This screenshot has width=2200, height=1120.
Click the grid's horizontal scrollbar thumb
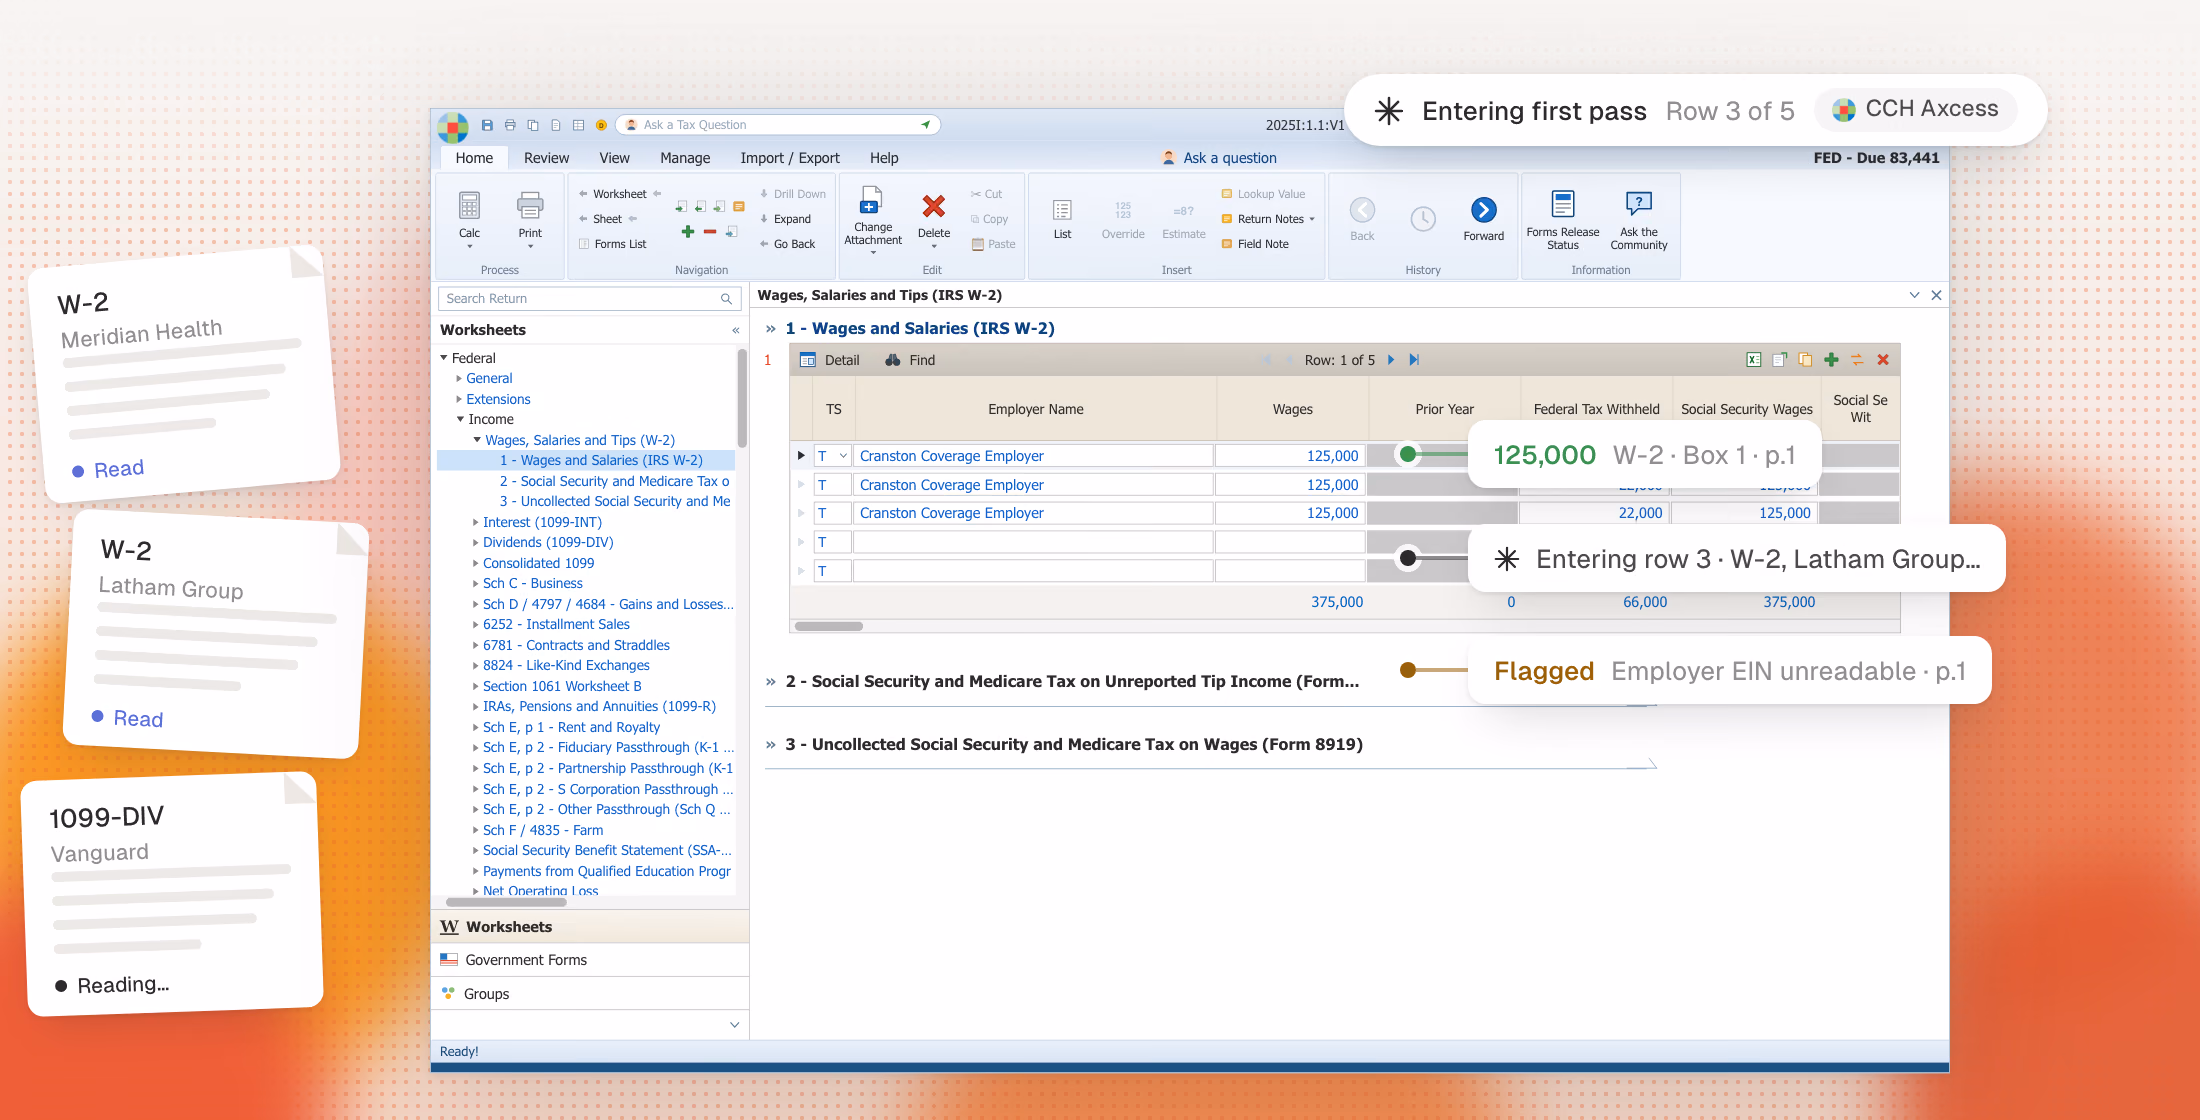pyautogui.click(x=828, y=626)
